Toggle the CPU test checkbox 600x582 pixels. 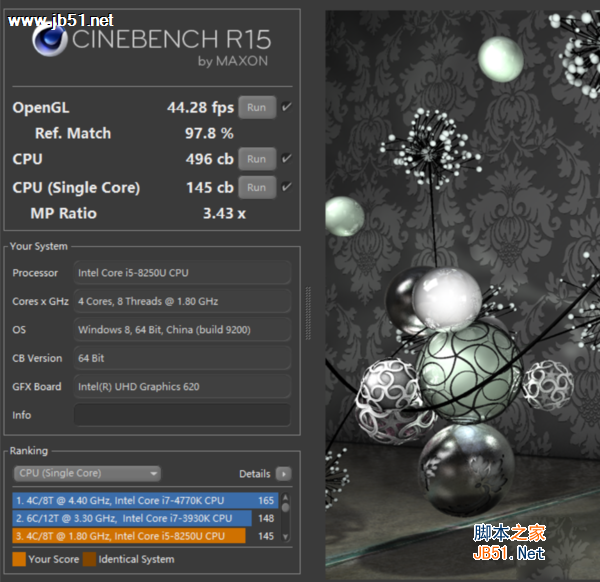coord(286,158)
